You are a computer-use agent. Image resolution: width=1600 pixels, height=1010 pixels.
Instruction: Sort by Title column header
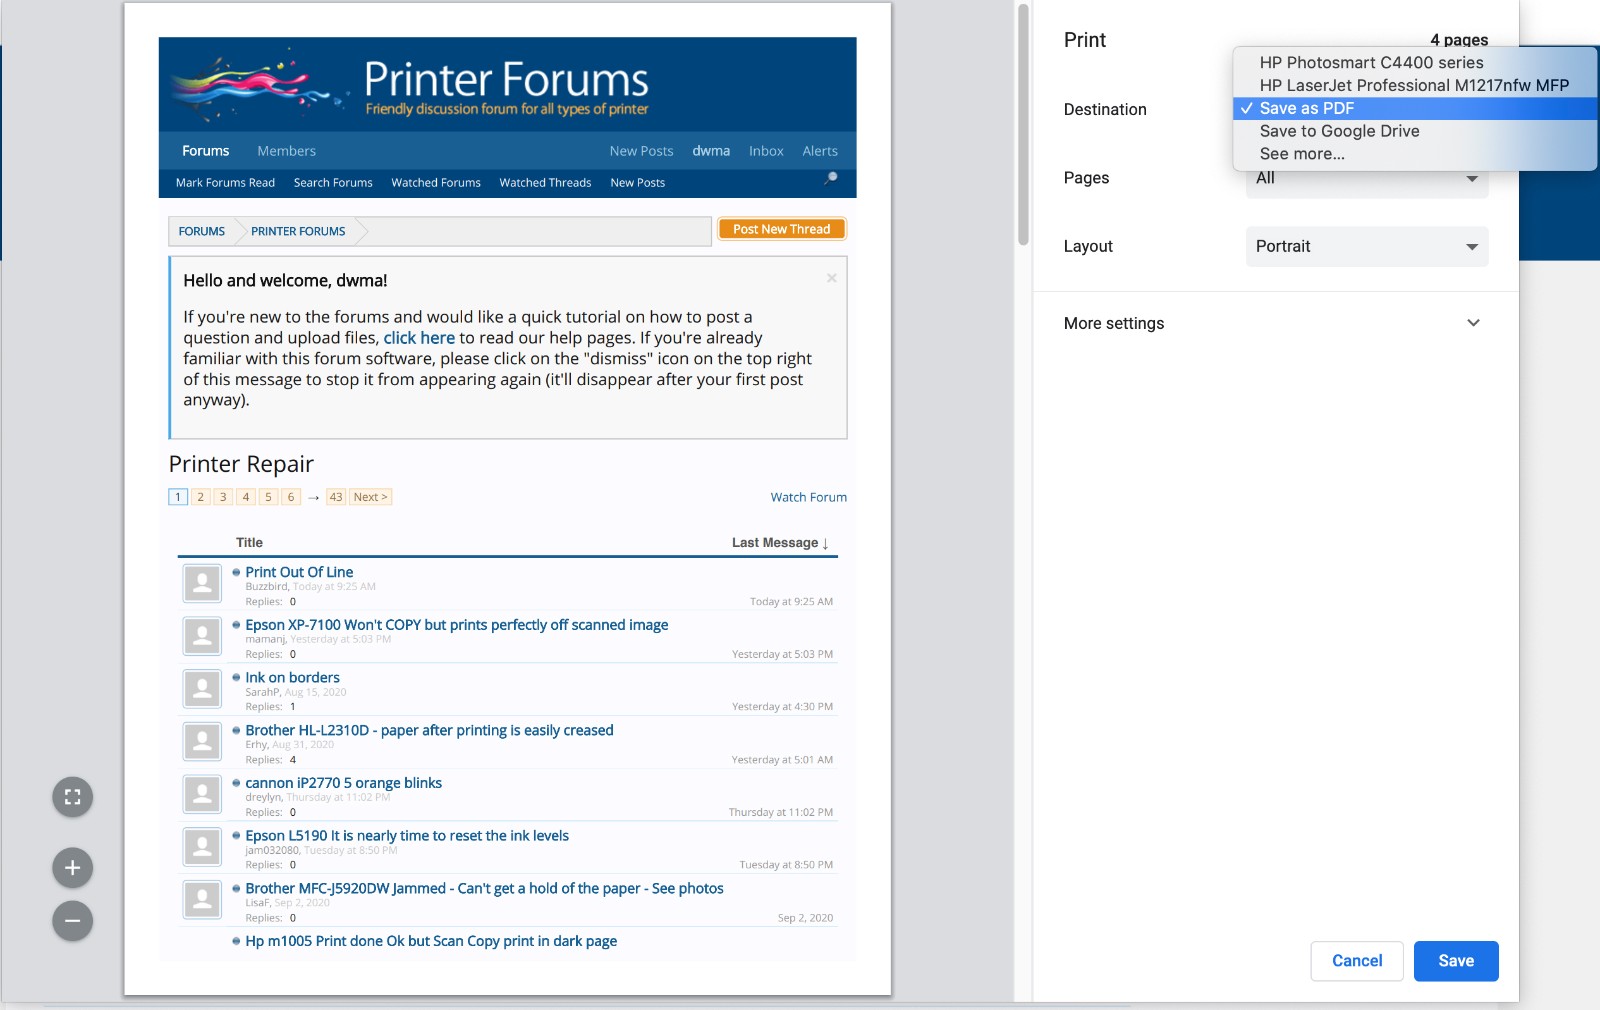[249, 543]
